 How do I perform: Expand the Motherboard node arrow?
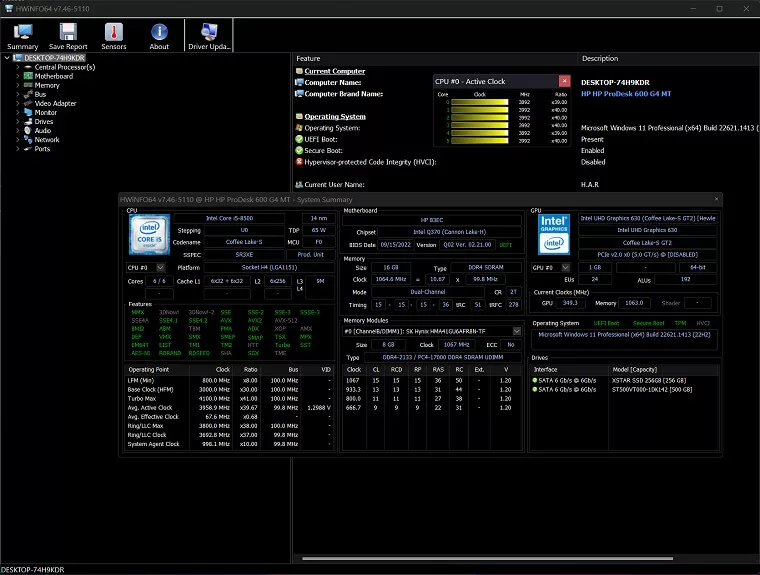click(18, 76)
